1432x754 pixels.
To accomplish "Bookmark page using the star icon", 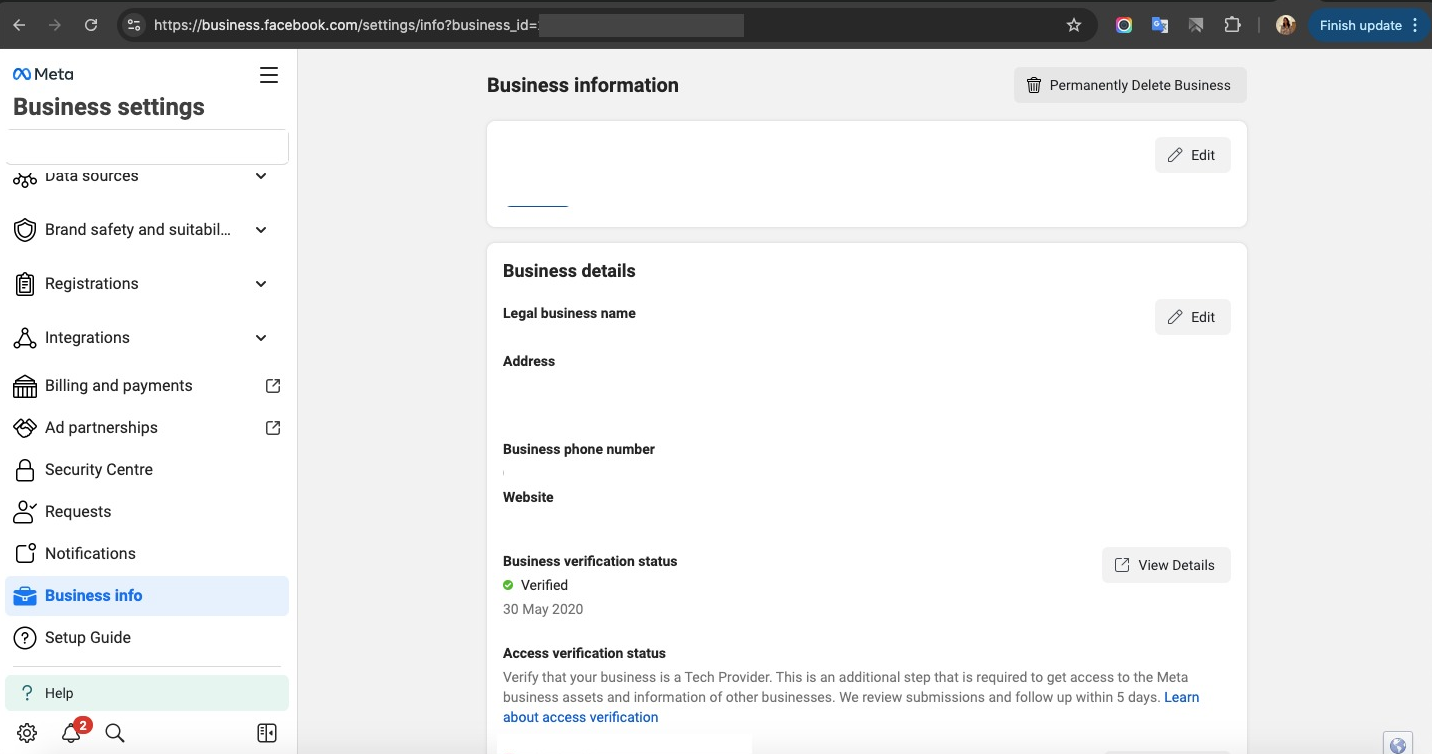I will click(1074, 25).
